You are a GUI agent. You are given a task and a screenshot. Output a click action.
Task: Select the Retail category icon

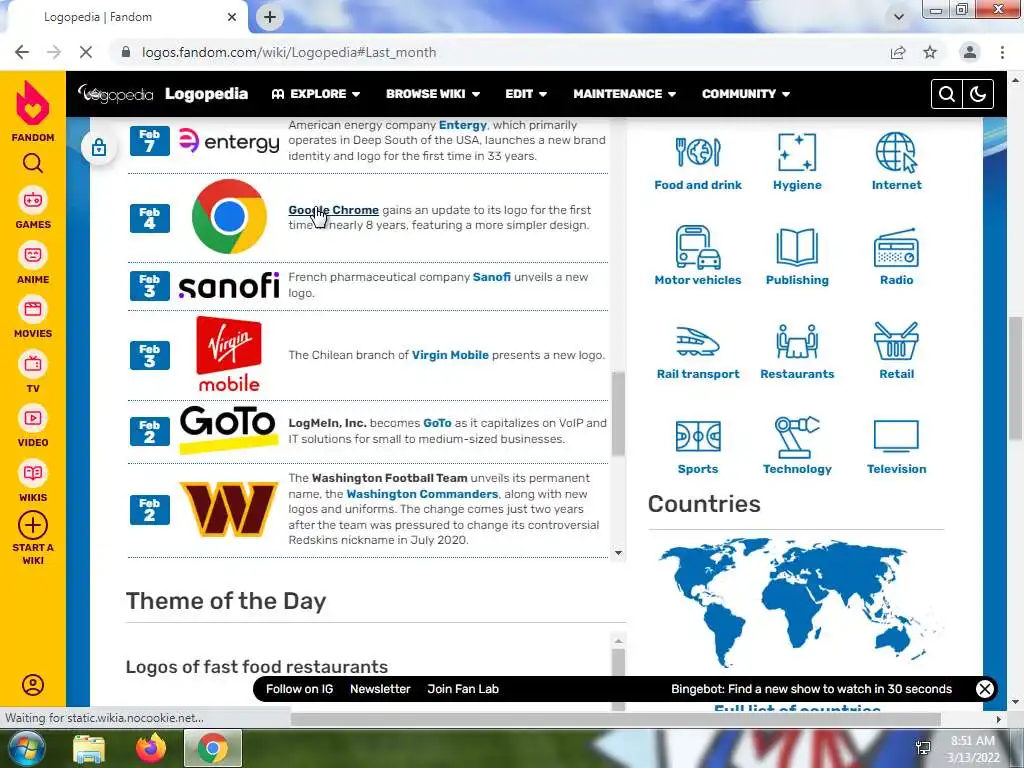click(896, 342)
